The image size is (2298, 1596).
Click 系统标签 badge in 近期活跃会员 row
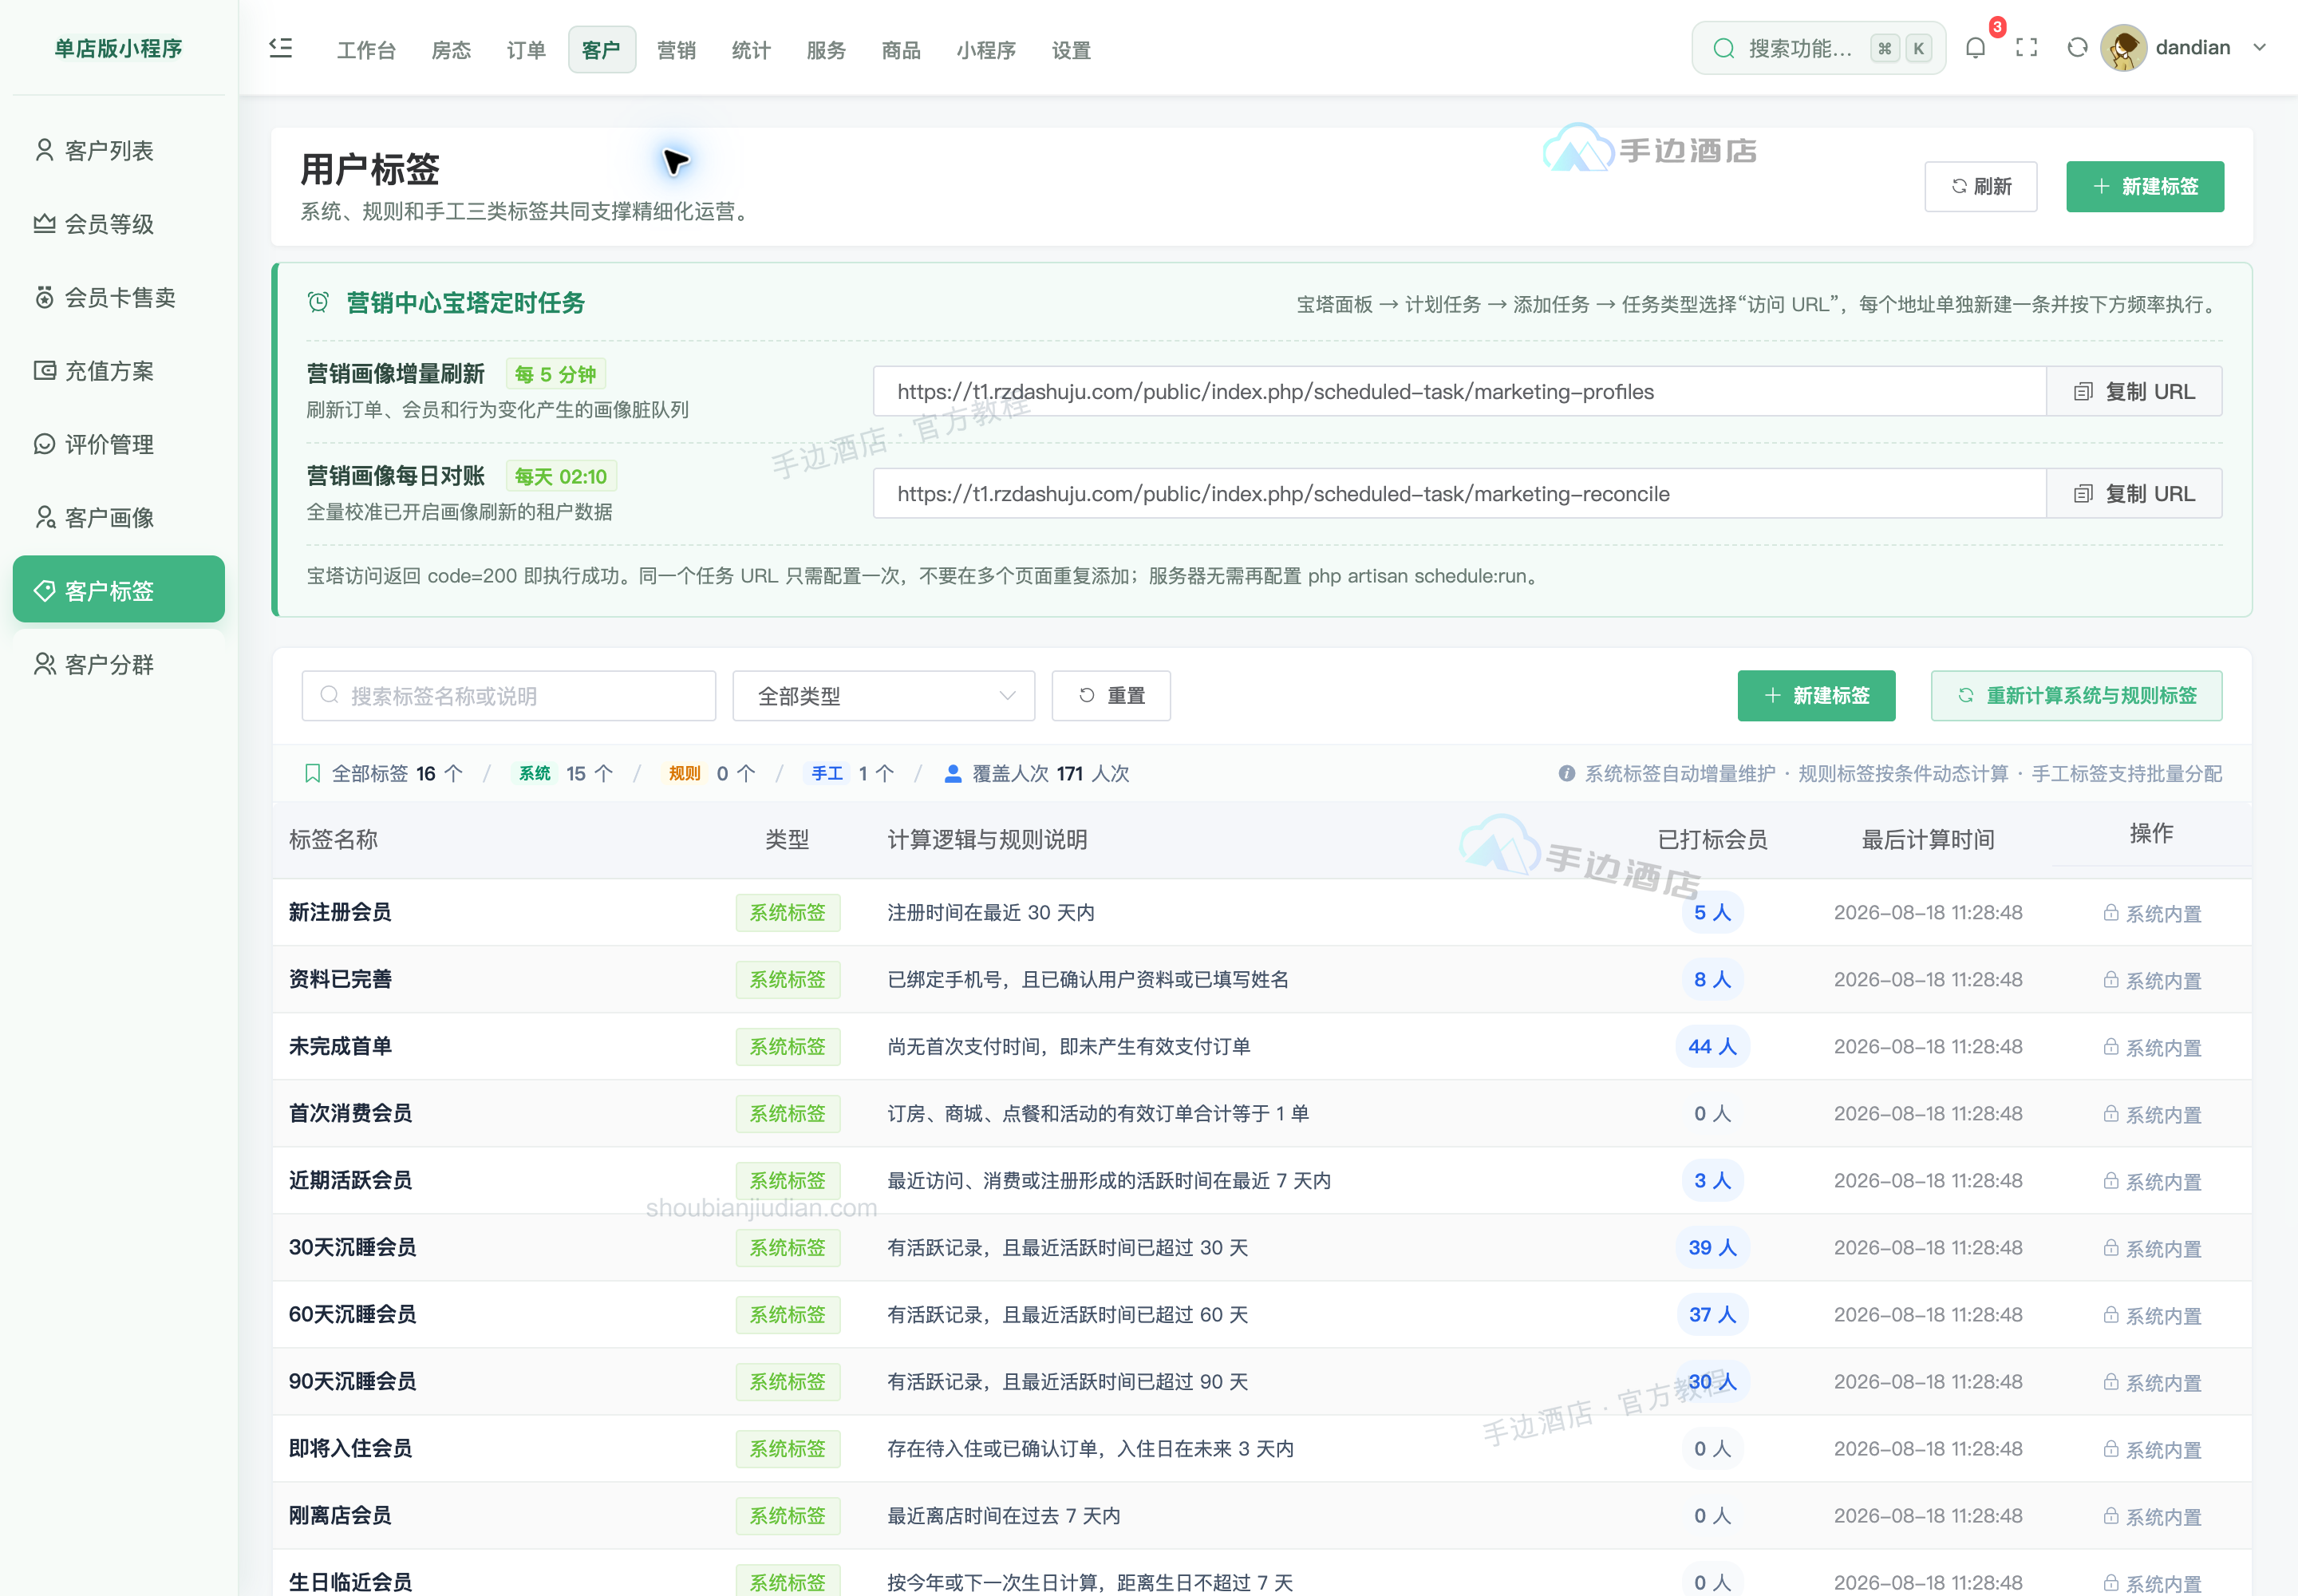click(788, 1181)
